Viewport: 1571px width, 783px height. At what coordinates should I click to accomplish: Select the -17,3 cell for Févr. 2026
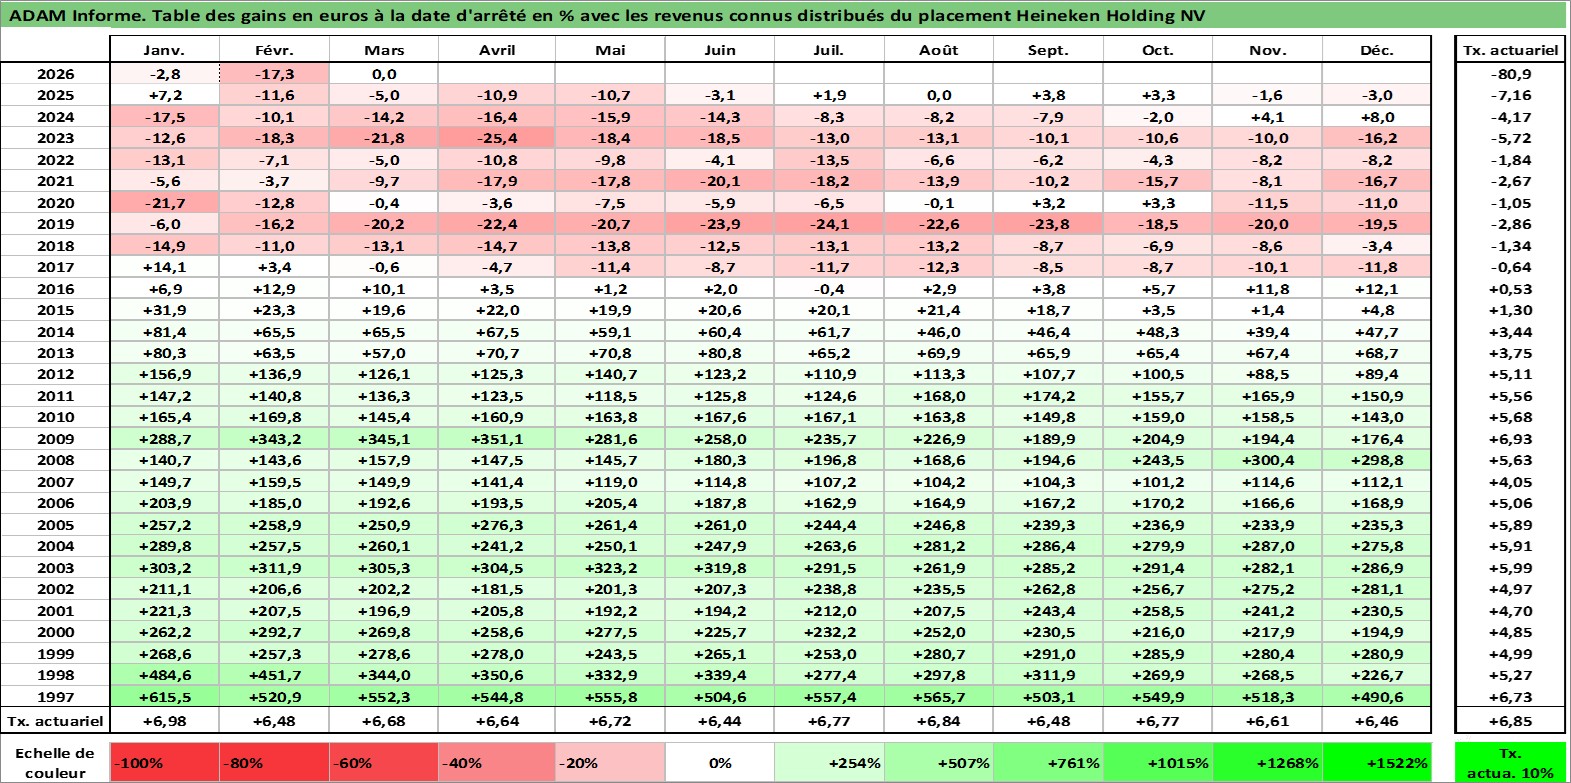click(274, 74)
